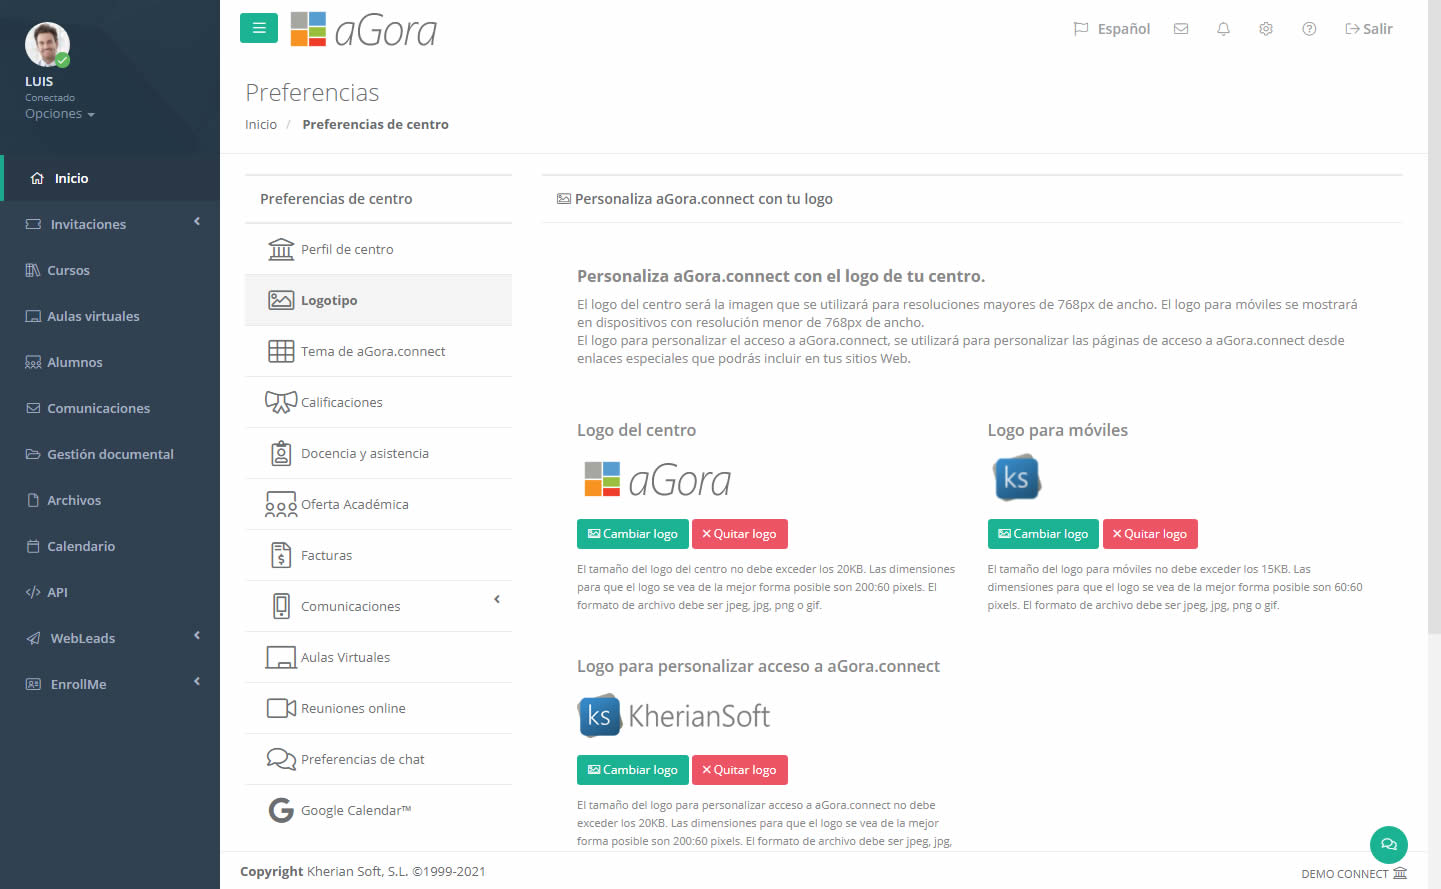
Task: Click Cambiar logo under Logo del centro
Action: point(633,534)
